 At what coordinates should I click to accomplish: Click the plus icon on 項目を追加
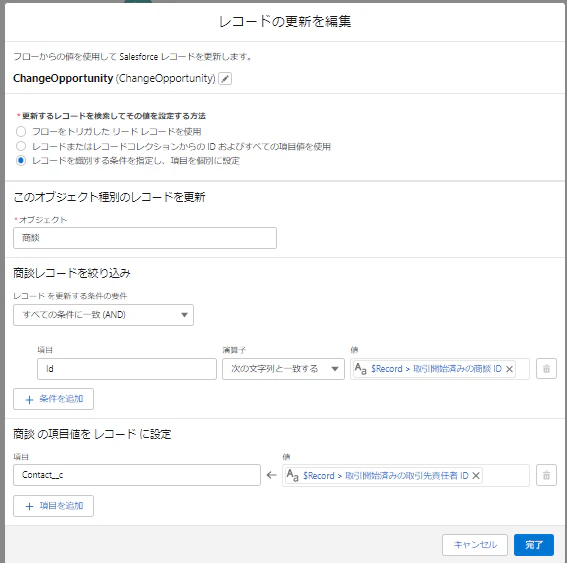pos(29,506)
